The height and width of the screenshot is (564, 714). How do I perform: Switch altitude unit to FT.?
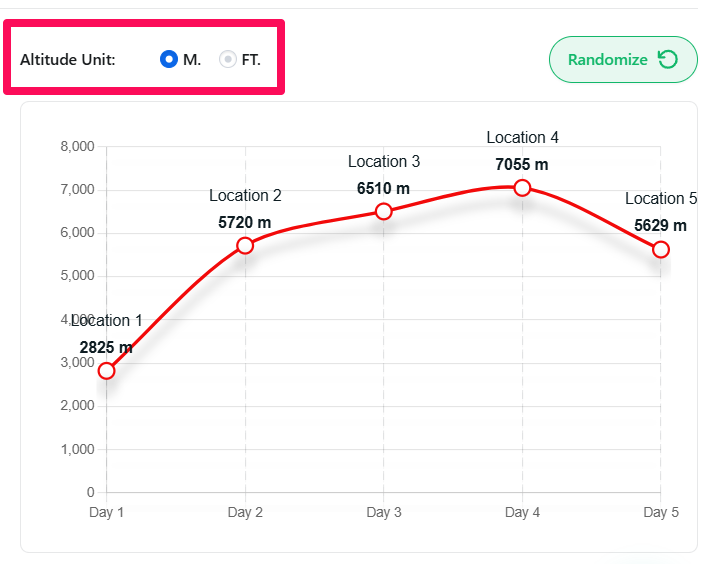point(228,59)
